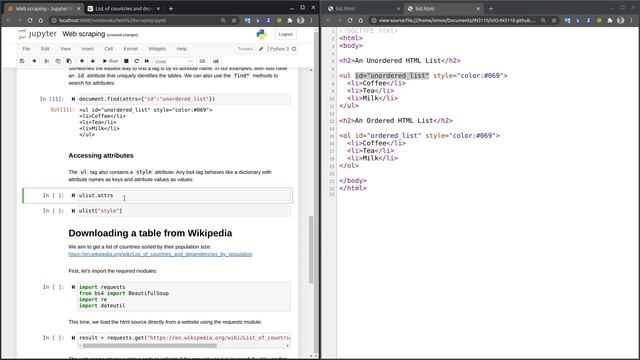Viewport: 640px width, 360px height.
Task: Save notebook with the floppy disk icon
Action: click(22, 61)
